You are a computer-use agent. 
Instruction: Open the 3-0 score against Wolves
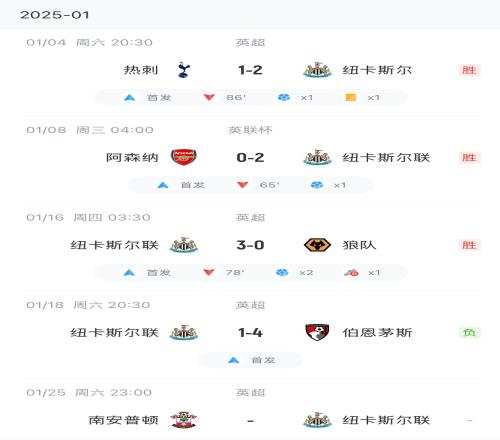250,245
